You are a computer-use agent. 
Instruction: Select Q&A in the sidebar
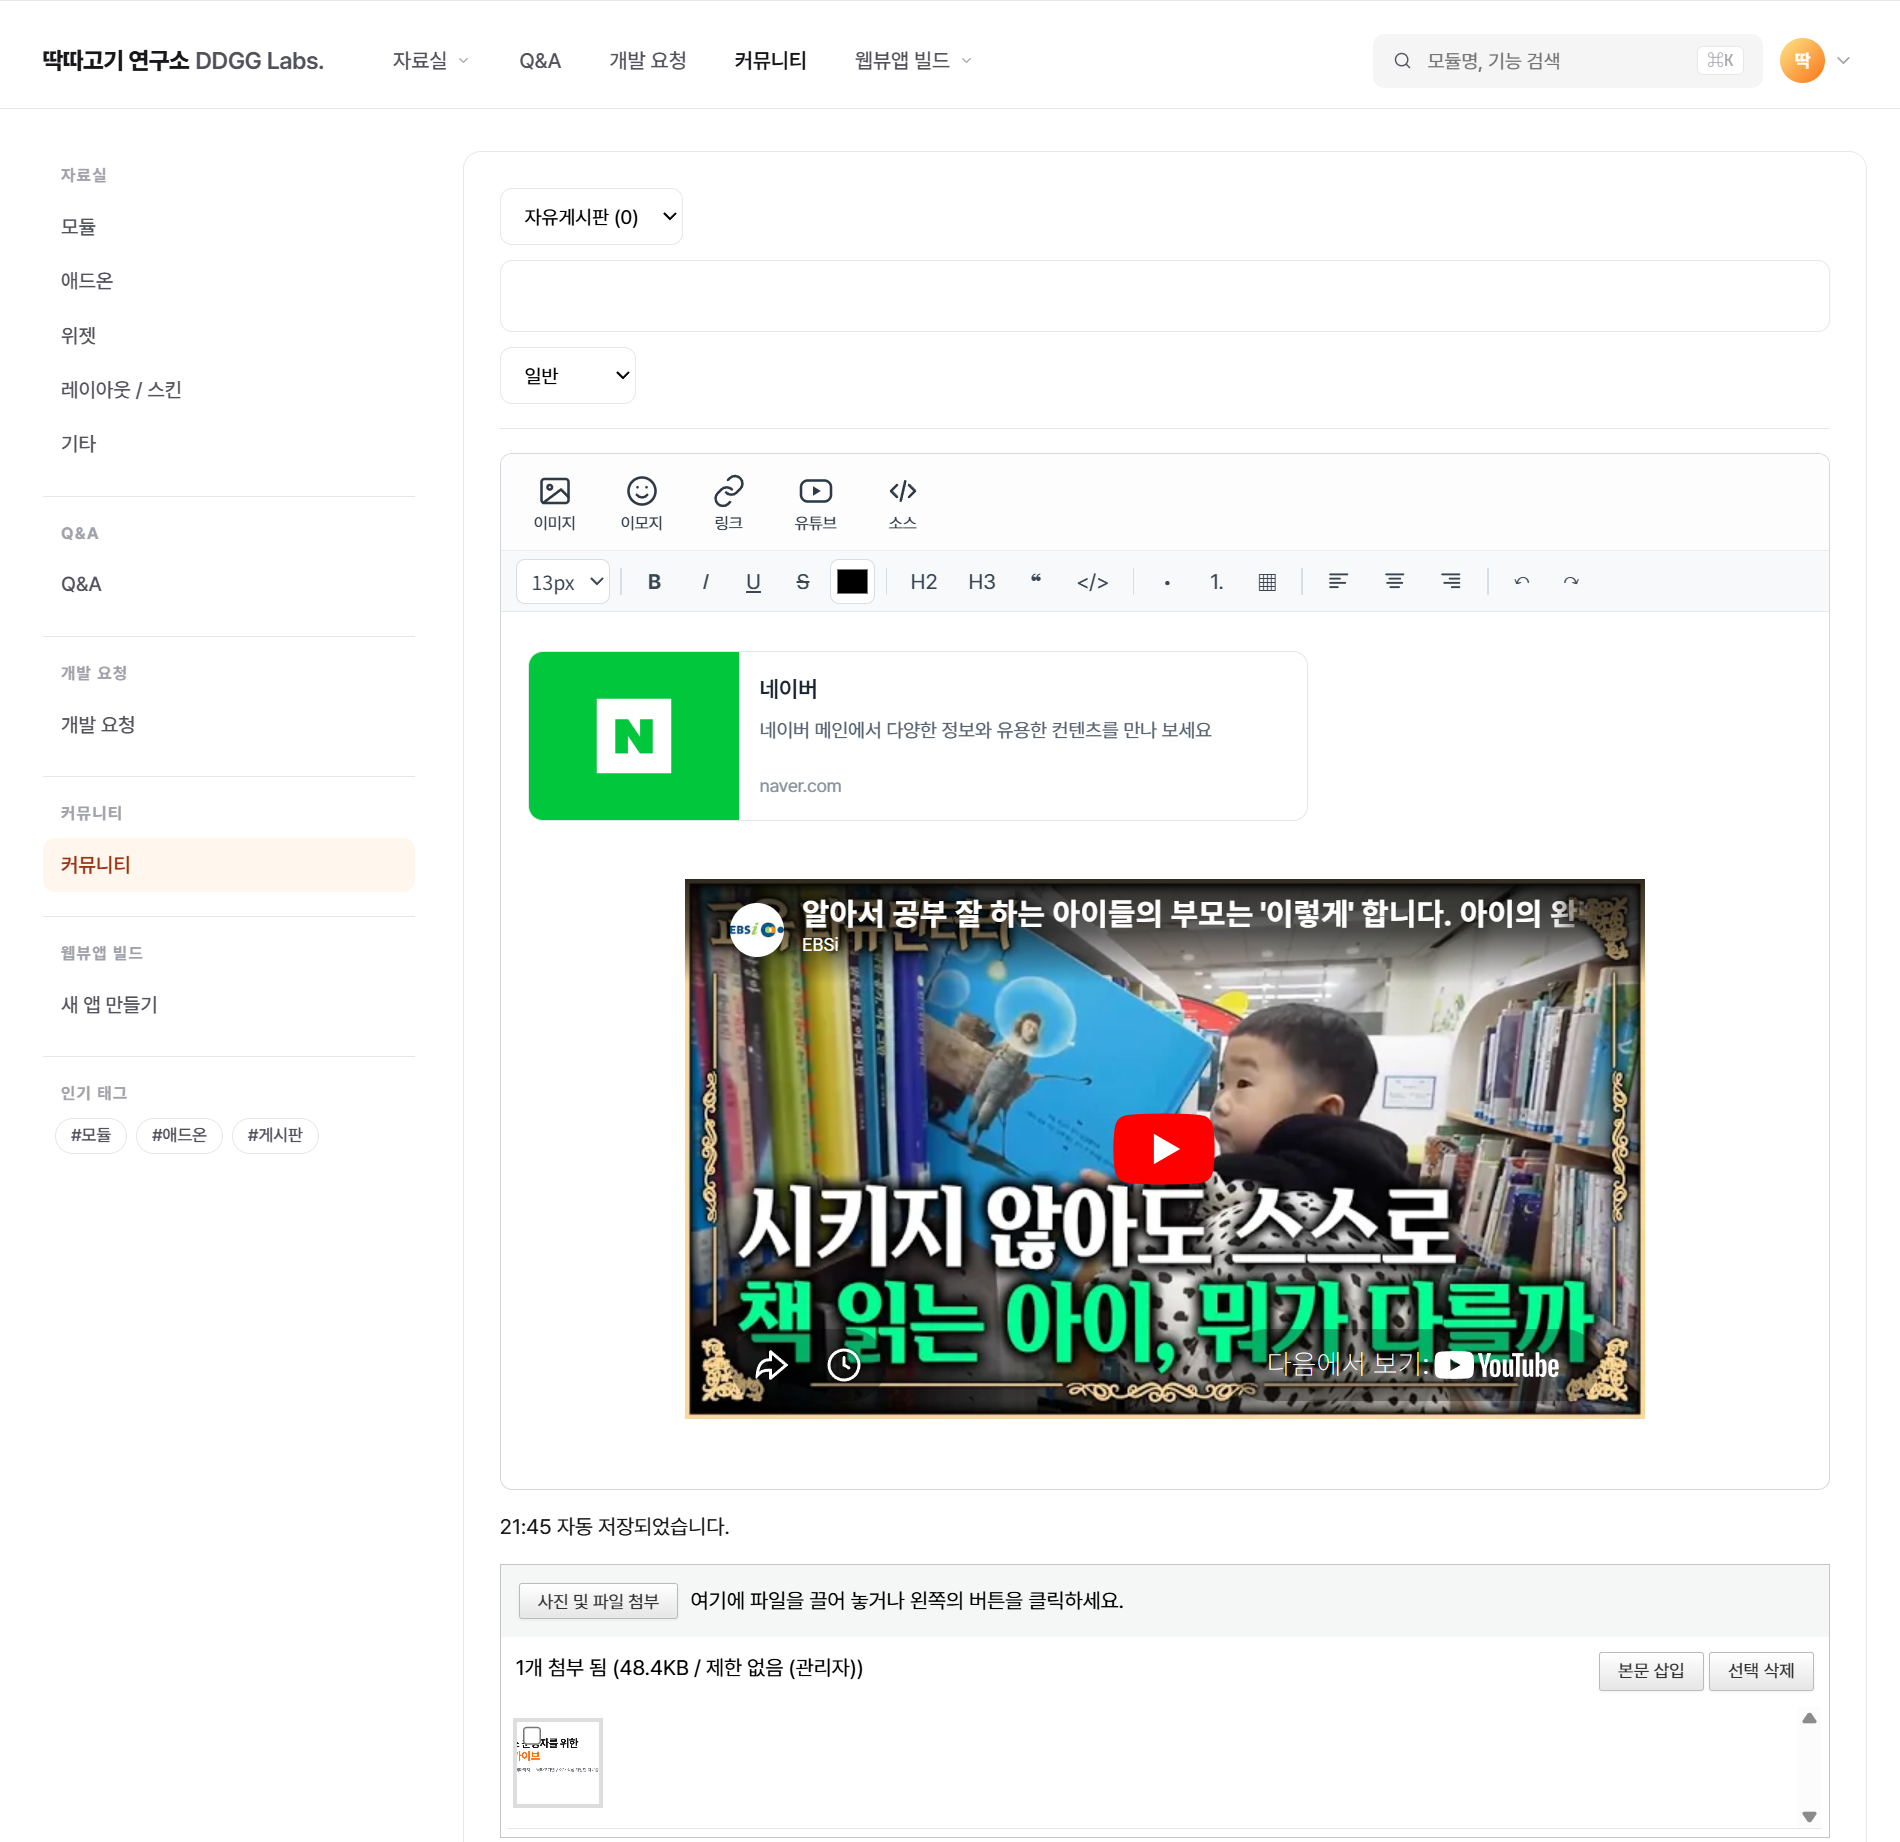(x=229, y=585)
